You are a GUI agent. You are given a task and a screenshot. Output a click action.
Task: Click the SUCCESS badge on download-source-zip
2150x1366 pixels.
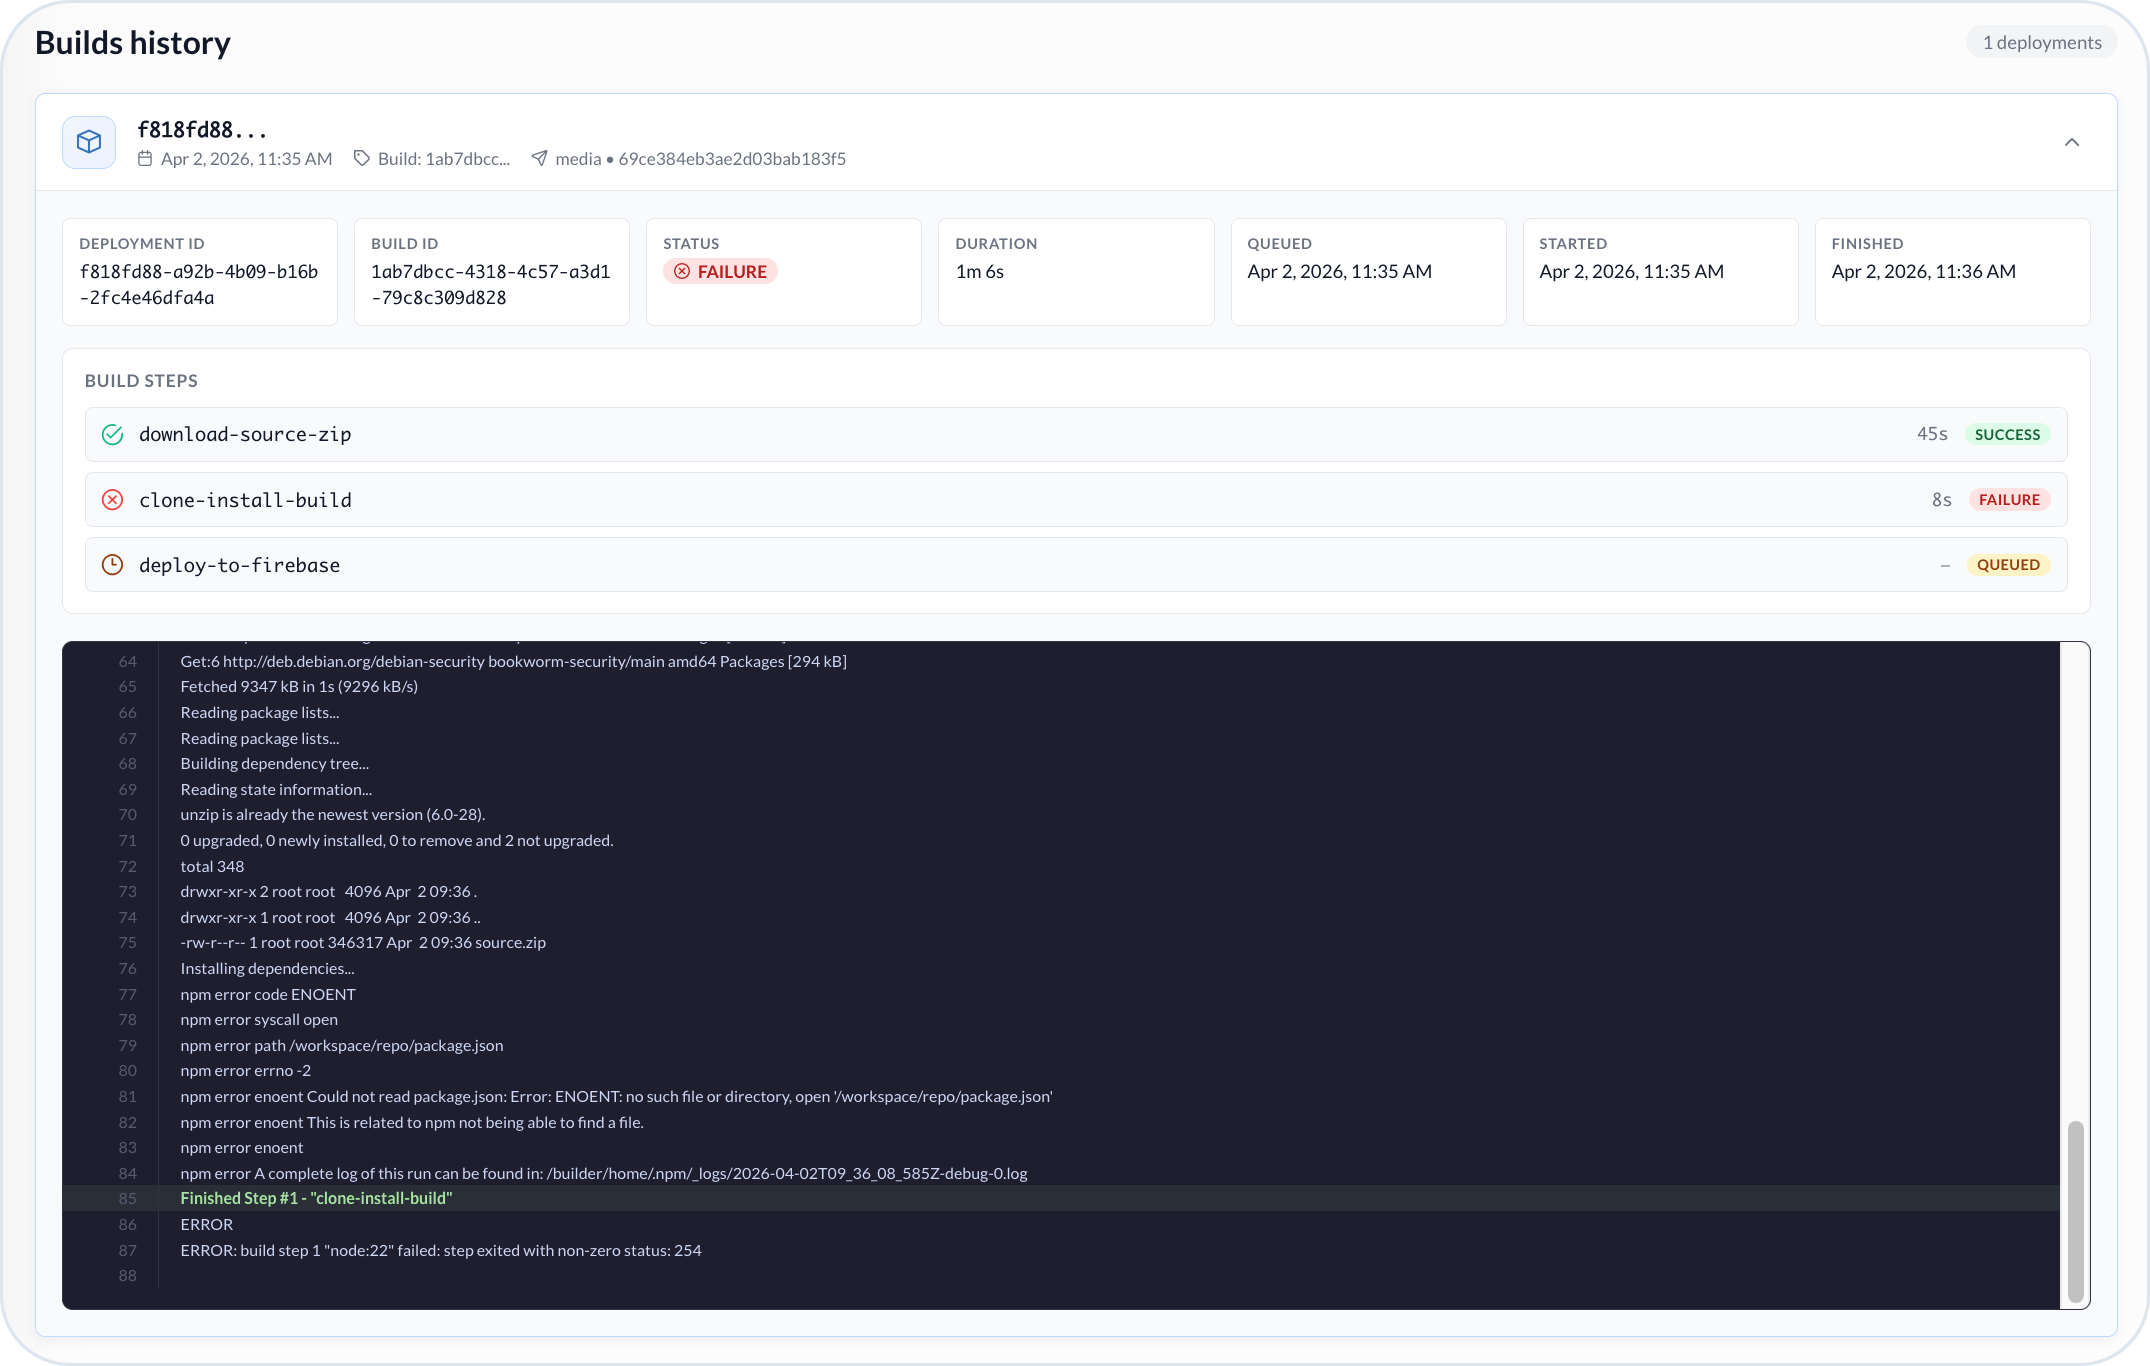[2007, 434]
